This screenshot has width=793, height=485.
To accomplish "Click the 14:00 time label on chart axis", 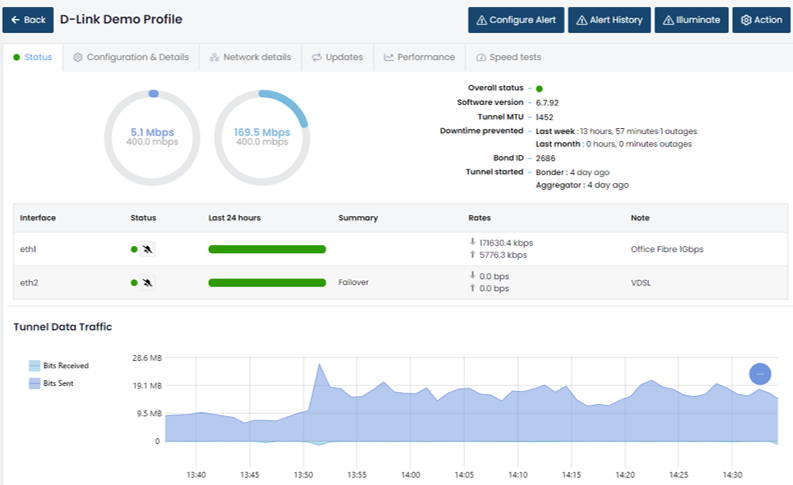I will (x=411, y=475).
